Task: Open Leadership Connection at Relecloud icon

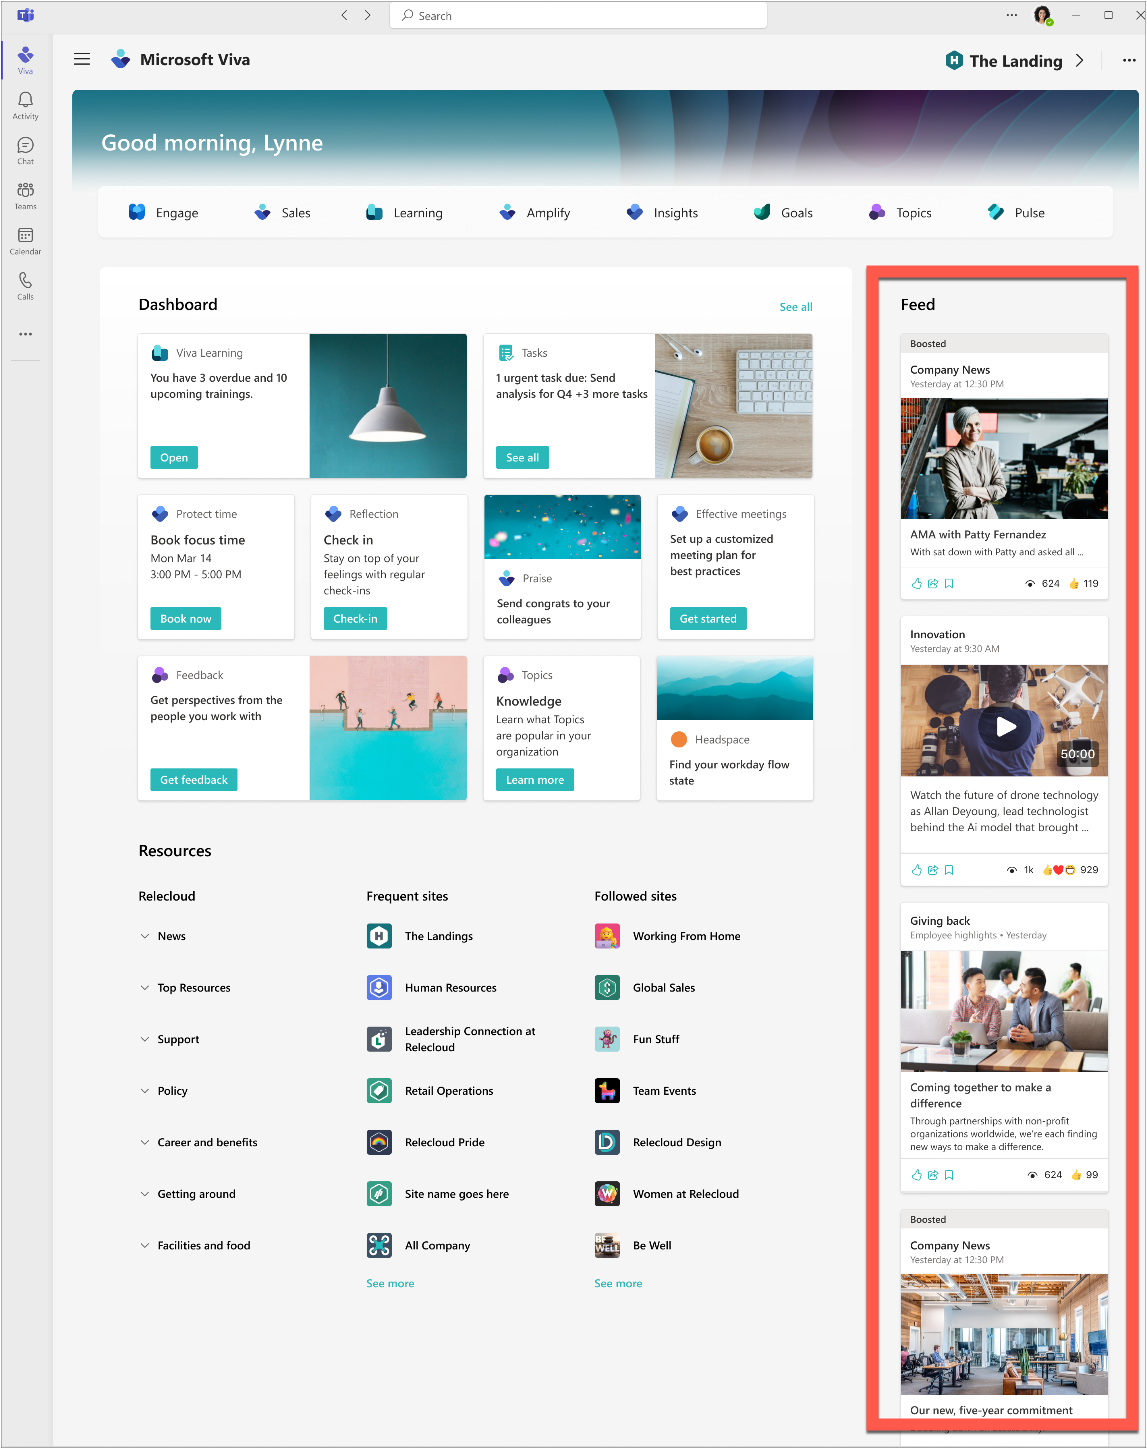Action: (379, 1039)
